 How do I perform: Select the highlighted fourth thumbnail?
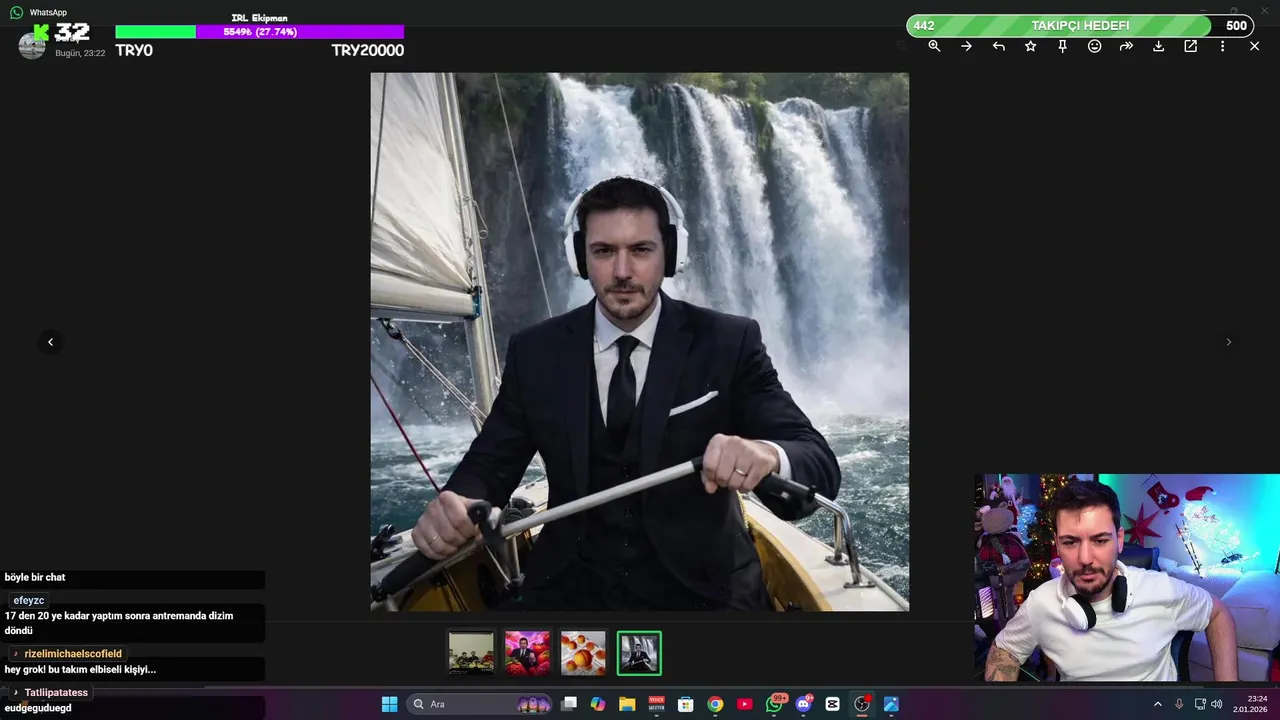coord(639,653)
